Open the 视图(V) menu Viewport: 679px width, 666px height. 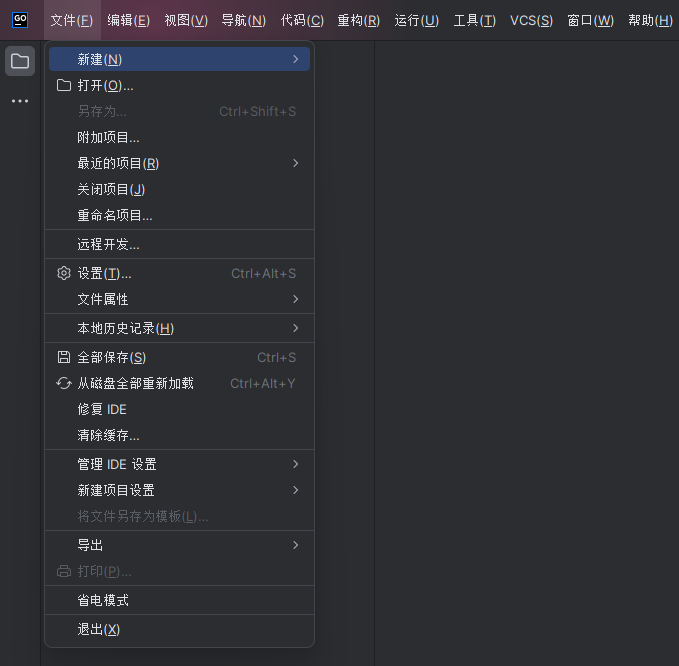pyautogui.click(x=186, y=20)
